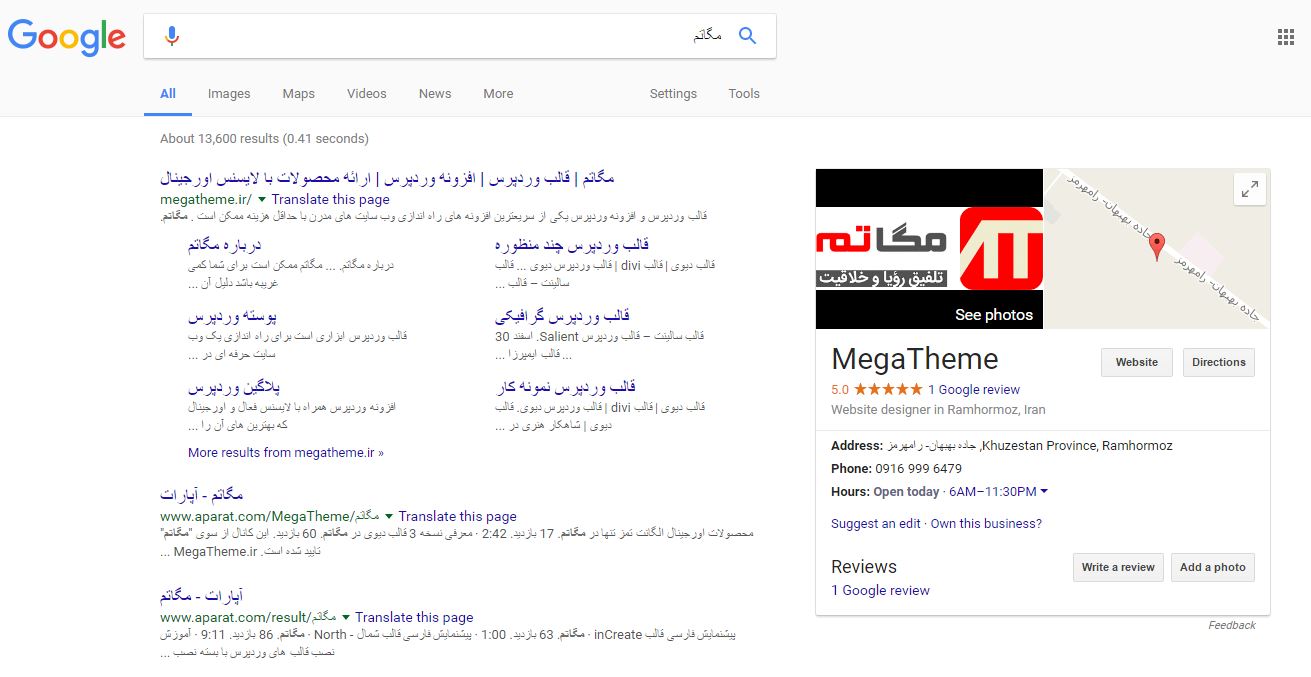Translate the aparat.com/MegaTheme result page
Screen dimensions: 1311x677
[x=457, y=517]
